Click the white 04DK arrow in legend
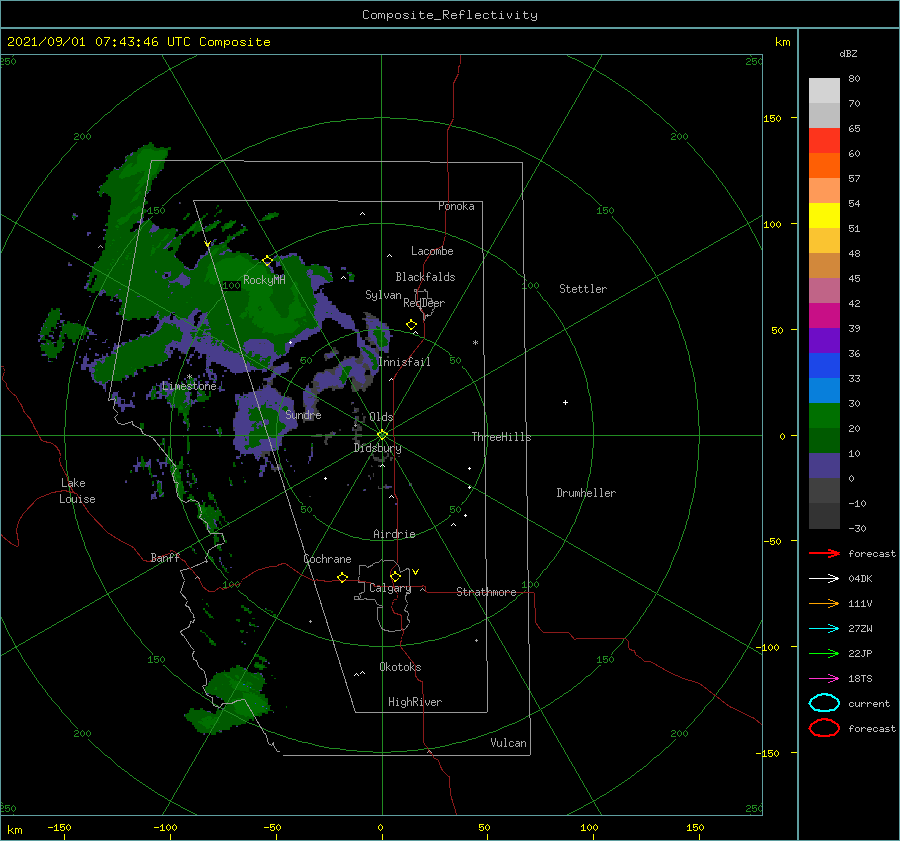Image resolution: width=900 pixels, height=841 pixels. [x=824, y=579]
